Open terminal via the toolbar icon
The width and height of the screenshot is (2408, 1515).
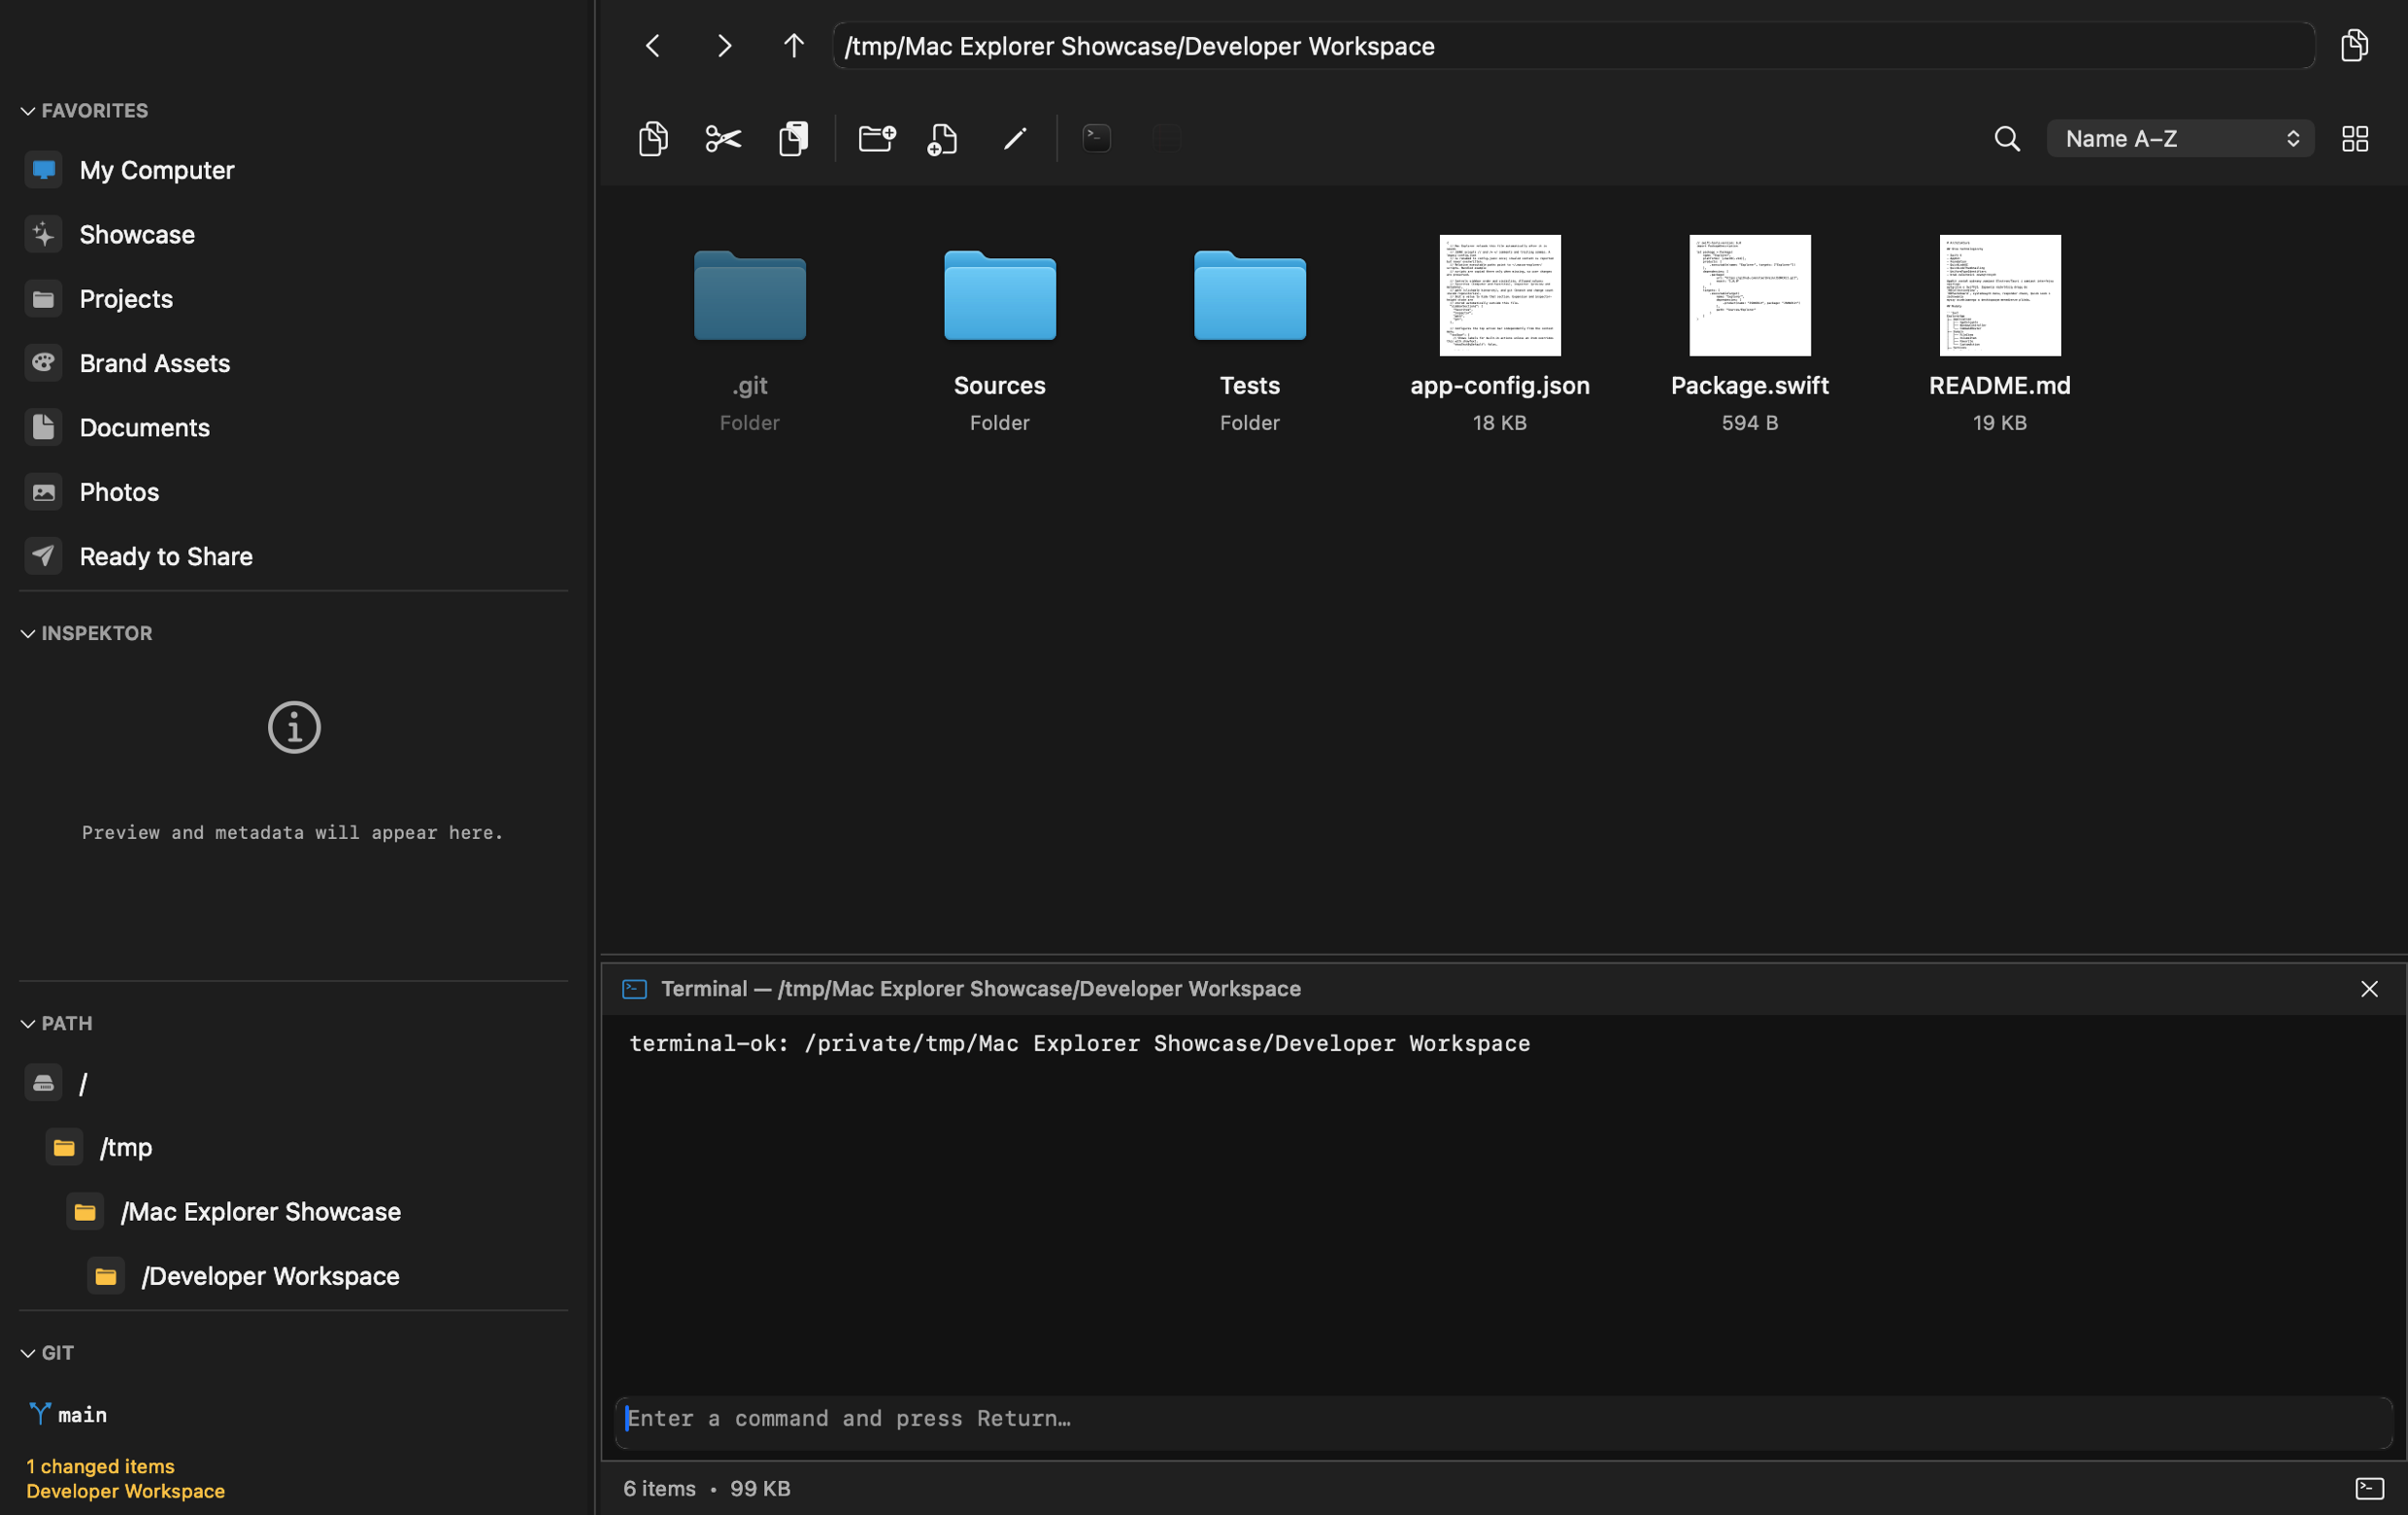(1097, 138)
